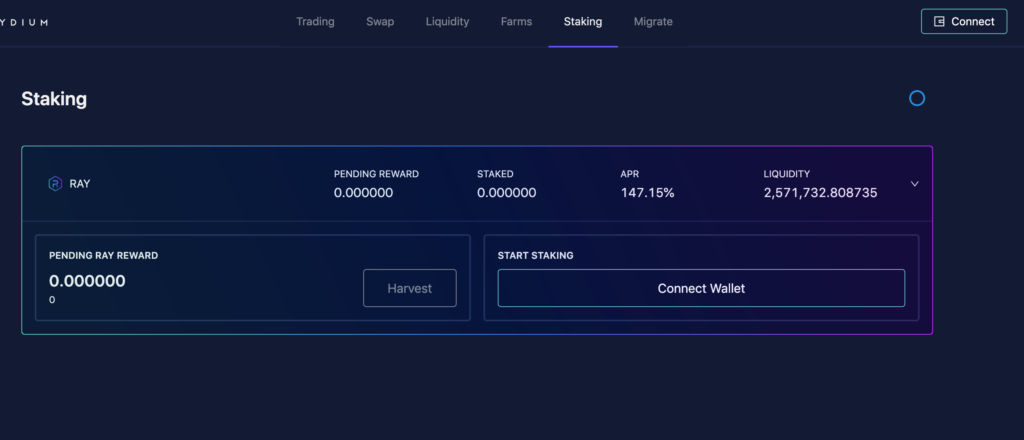Open the Farms tab

click(x=516, y=22)
